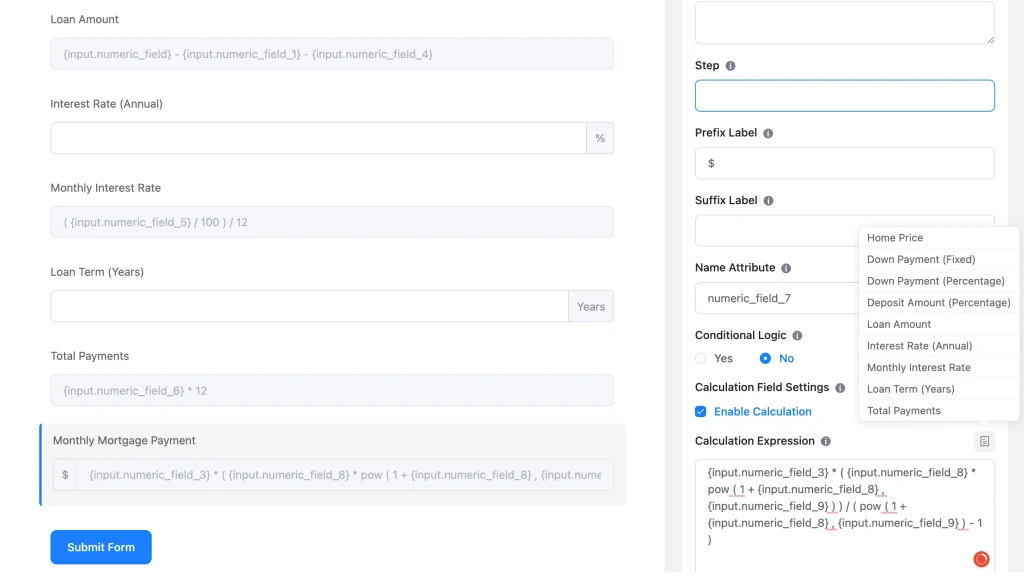Click the Conditional Logic info icon

[x=797, y=336]
